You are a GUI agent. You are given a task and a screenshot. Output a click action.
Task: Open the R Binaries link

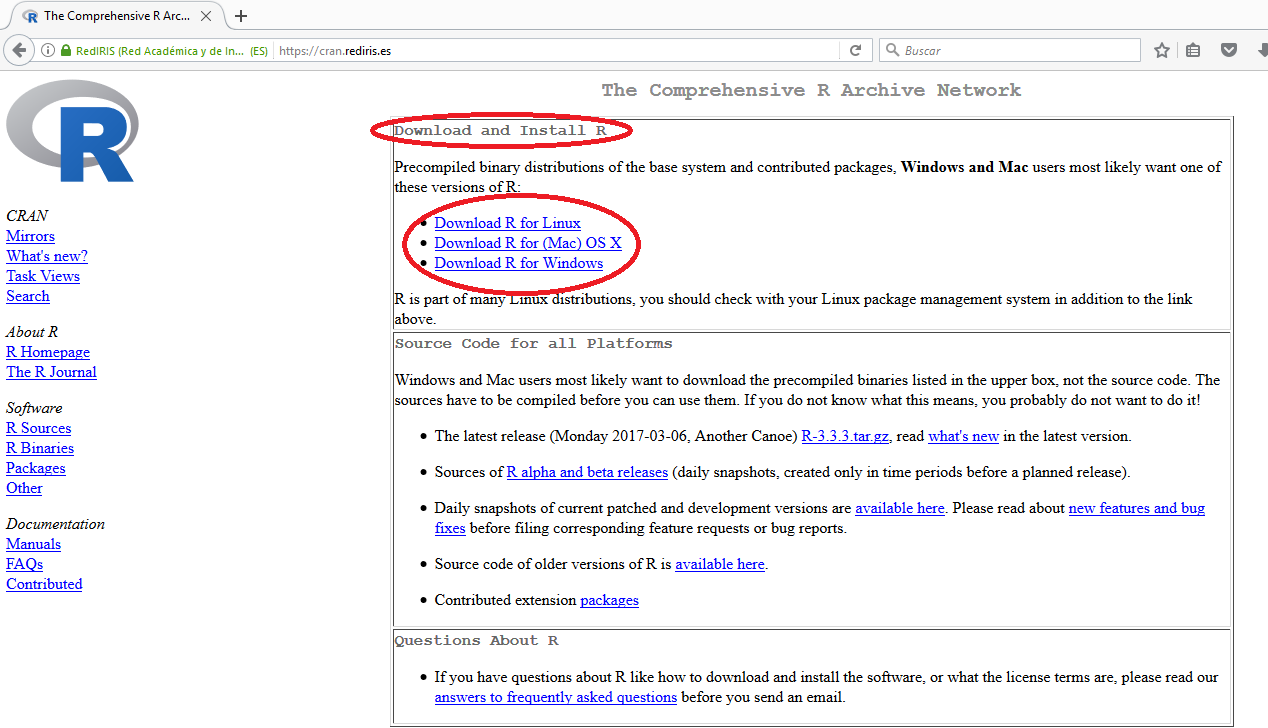pyautogui.click(x=40, y=448)
